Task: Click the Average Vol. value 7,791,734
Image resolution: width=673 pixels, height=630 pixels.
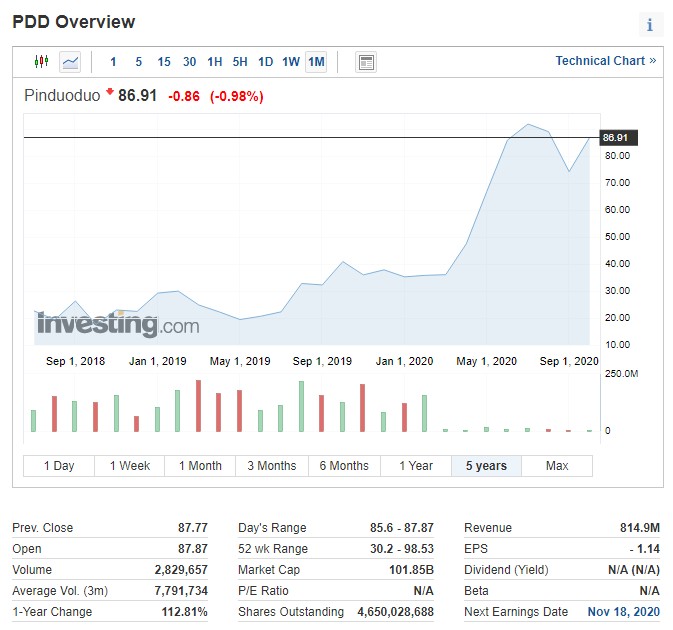Action: [x=181, y=591]
